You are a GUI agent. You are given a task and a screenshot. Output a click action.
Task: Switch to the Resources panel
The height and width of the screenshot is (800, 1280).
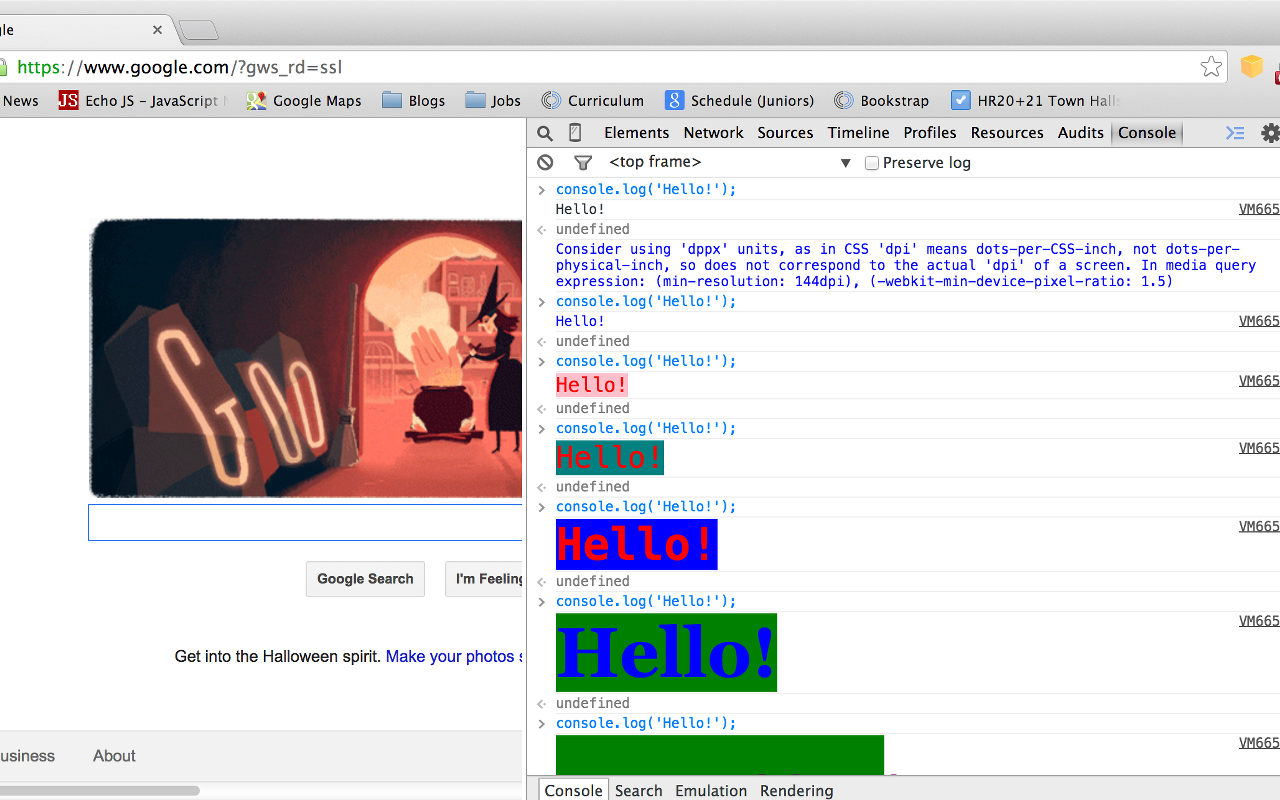coord(1007,132)
